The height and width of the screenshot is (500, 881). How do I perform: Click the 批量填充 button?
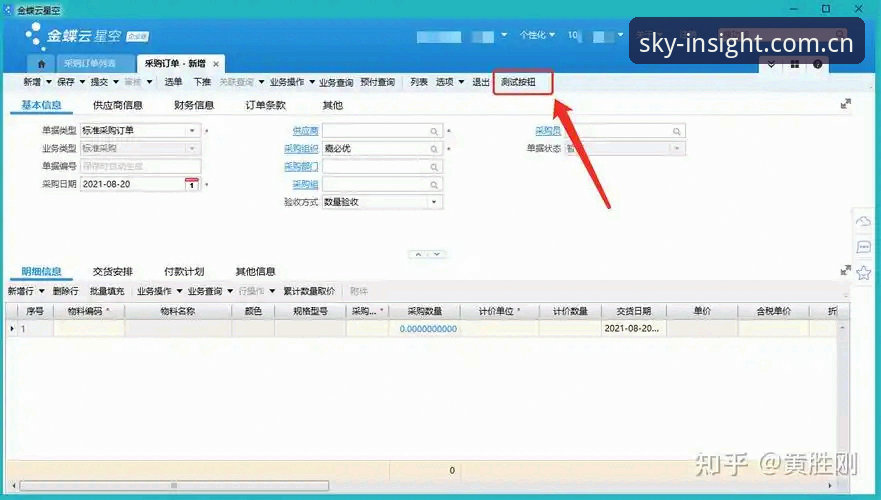pyautogui.click(x=107, y=291)
